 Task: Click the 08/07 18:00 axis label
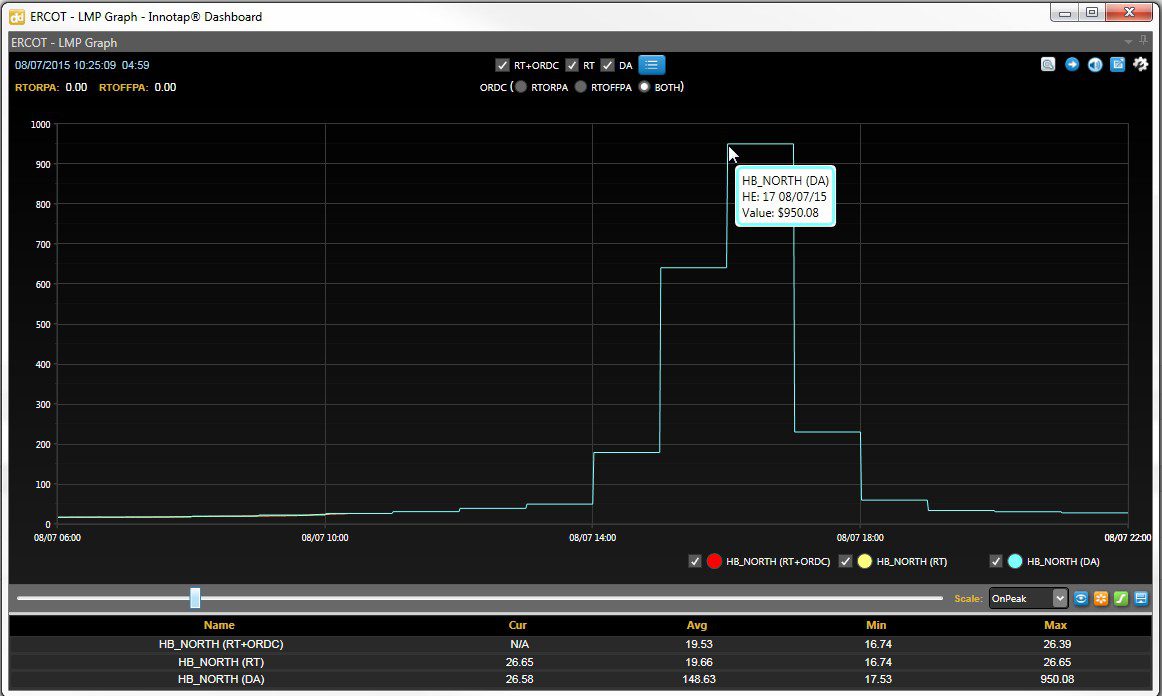pyautogui.click(x=860, y=537)
